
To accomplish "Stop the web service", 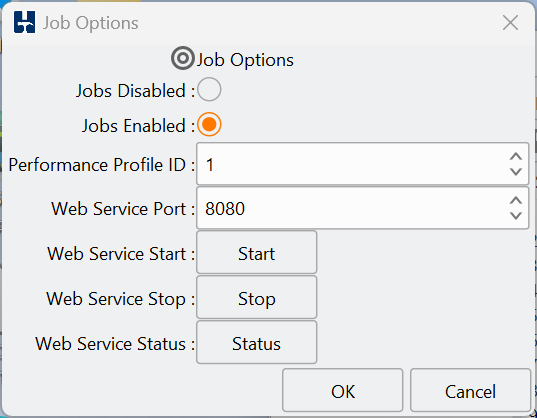I will 257,297.
